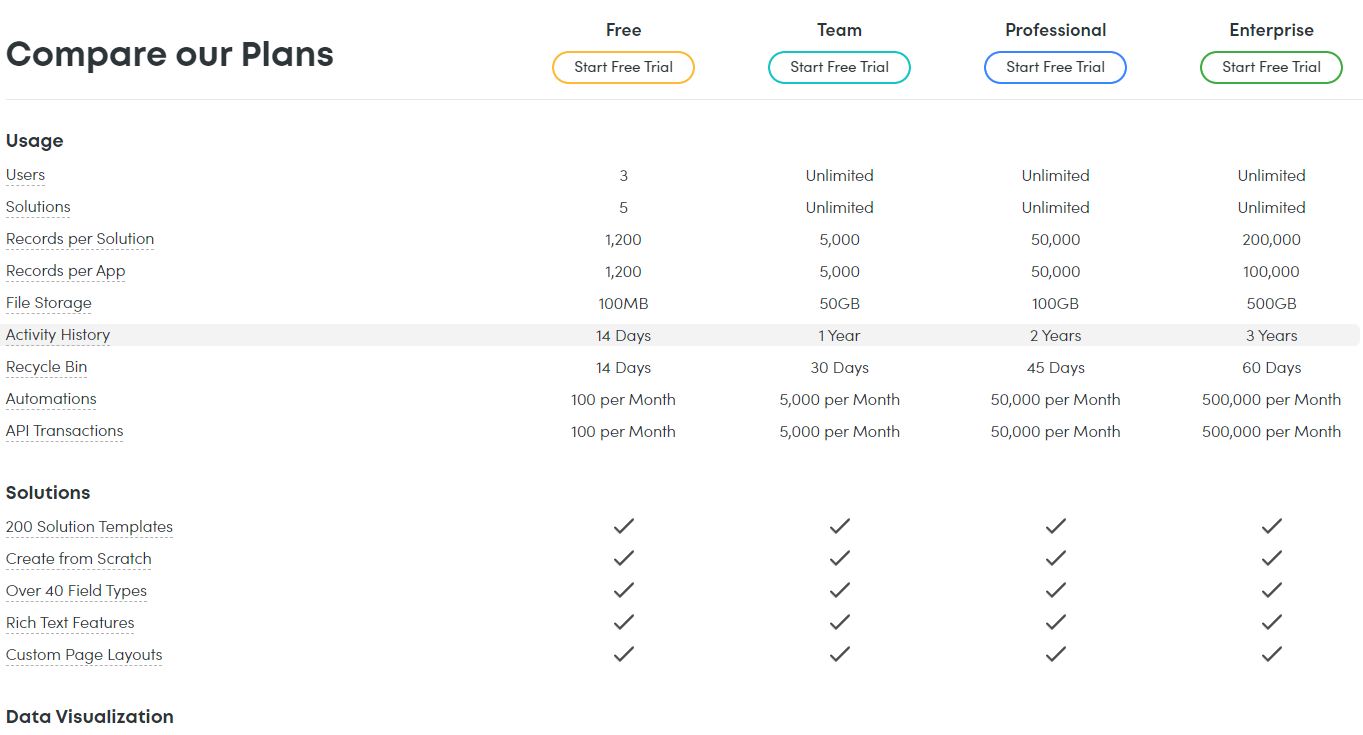The width and height of the screenshot is (1363, 735).
Task: Start free trial for Team plan
Action: tap(839, 67)
